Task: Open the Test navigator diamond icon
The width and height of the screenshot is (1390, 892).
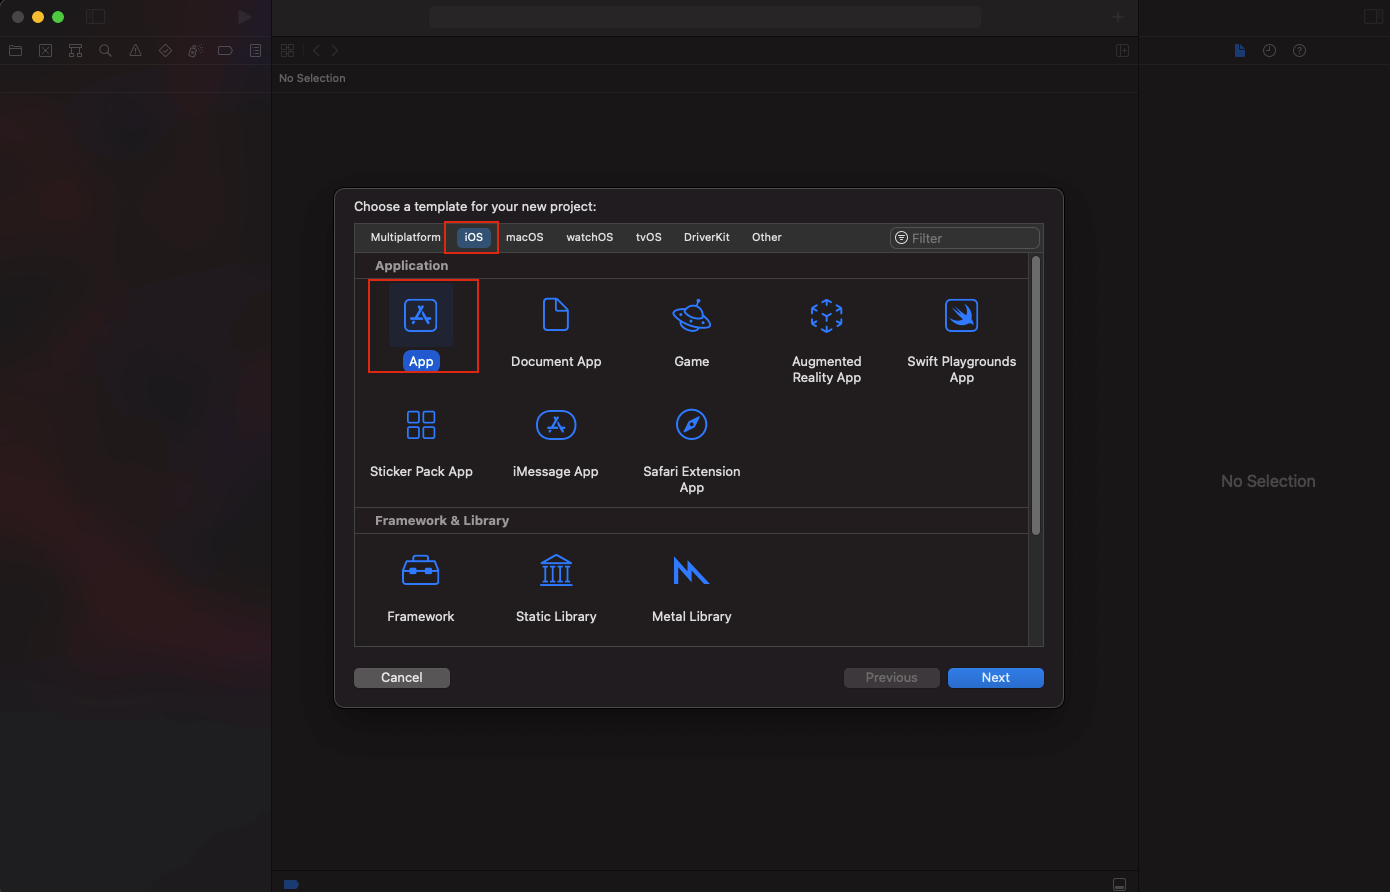Action: click(x=165, y=50)
